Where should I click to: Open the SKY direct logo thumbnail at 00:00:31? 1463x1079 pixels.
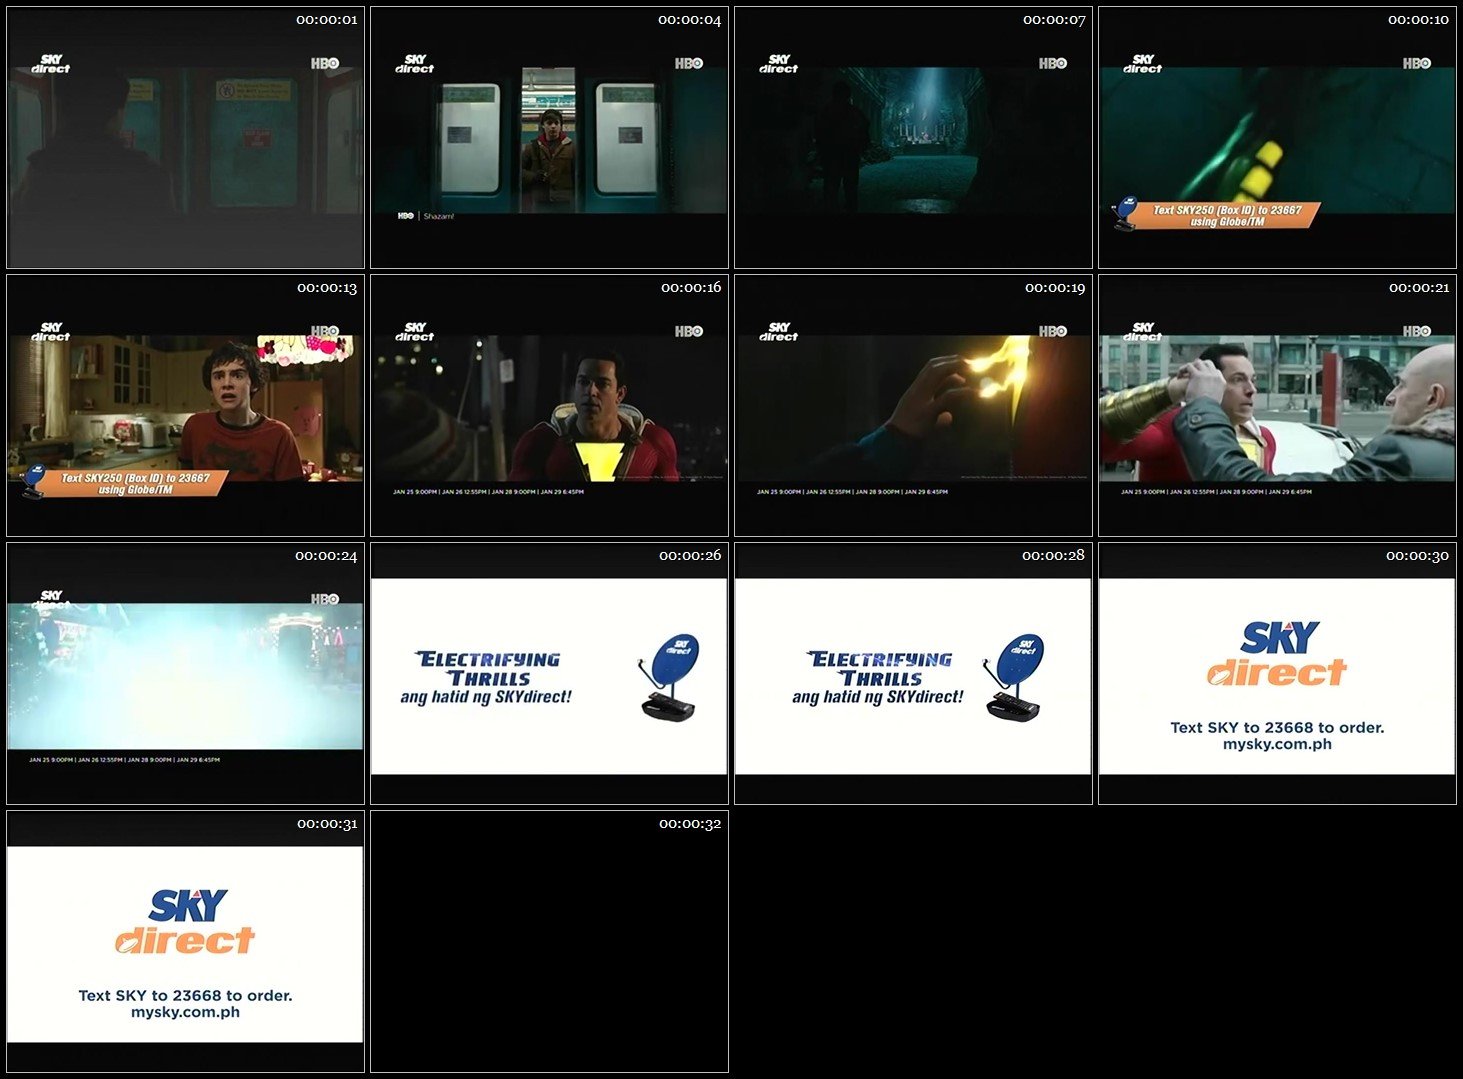tap(185, 941)
